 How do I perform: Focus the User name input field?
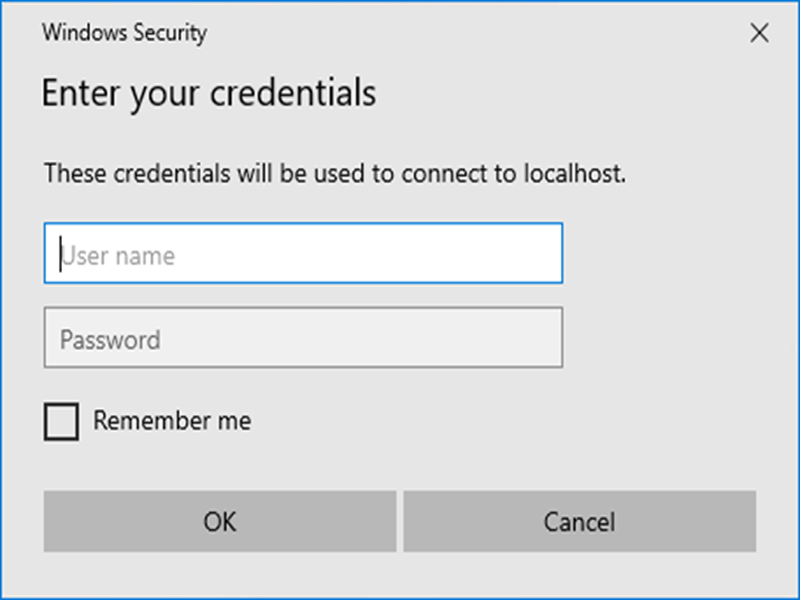[x=304, y=253]
